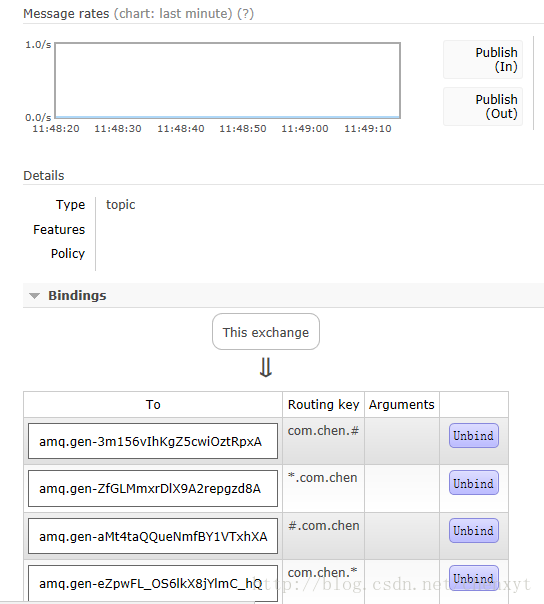This screenshot has width=544, height=604.
Task: Select the Publish (In) legend box
Action: pos(483,60)
